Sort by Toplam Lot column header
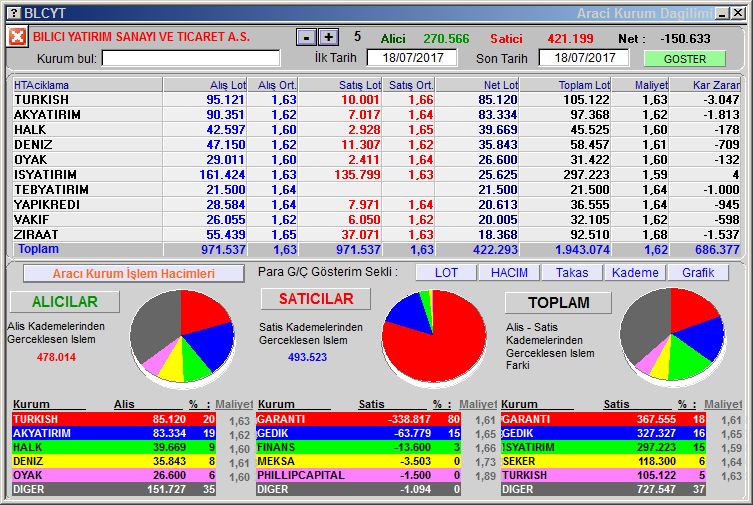The image size is (753, 505). 565,85
